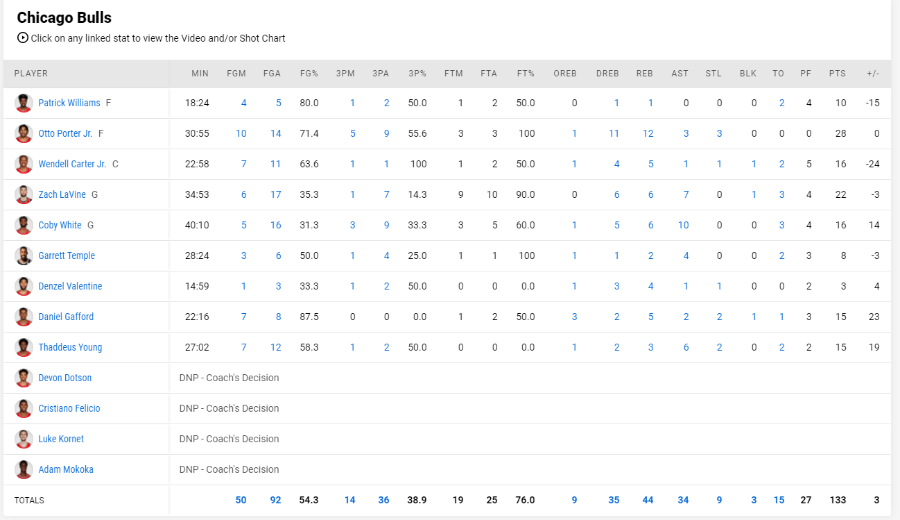
Task: Click Zach LaVine's avatar image
Action: pyautogui.click(x=24, y=195)
